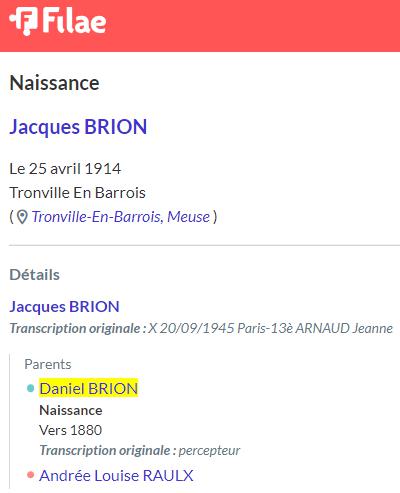Open the large Jacques BRION title link
400x493 pixels.
(x=78, y=127)
